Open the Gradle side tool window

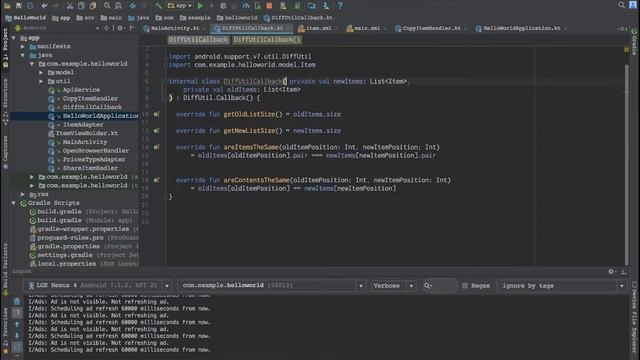(634, 42)
